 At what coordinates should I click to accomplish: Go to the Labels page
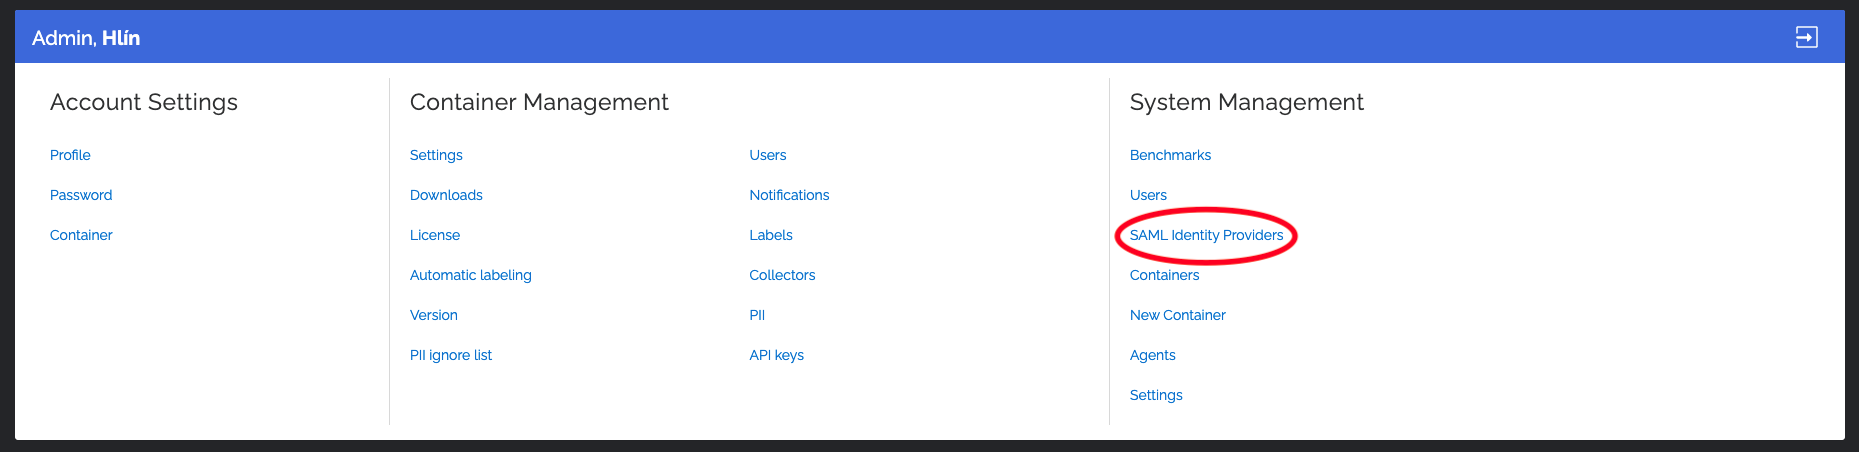771,235
